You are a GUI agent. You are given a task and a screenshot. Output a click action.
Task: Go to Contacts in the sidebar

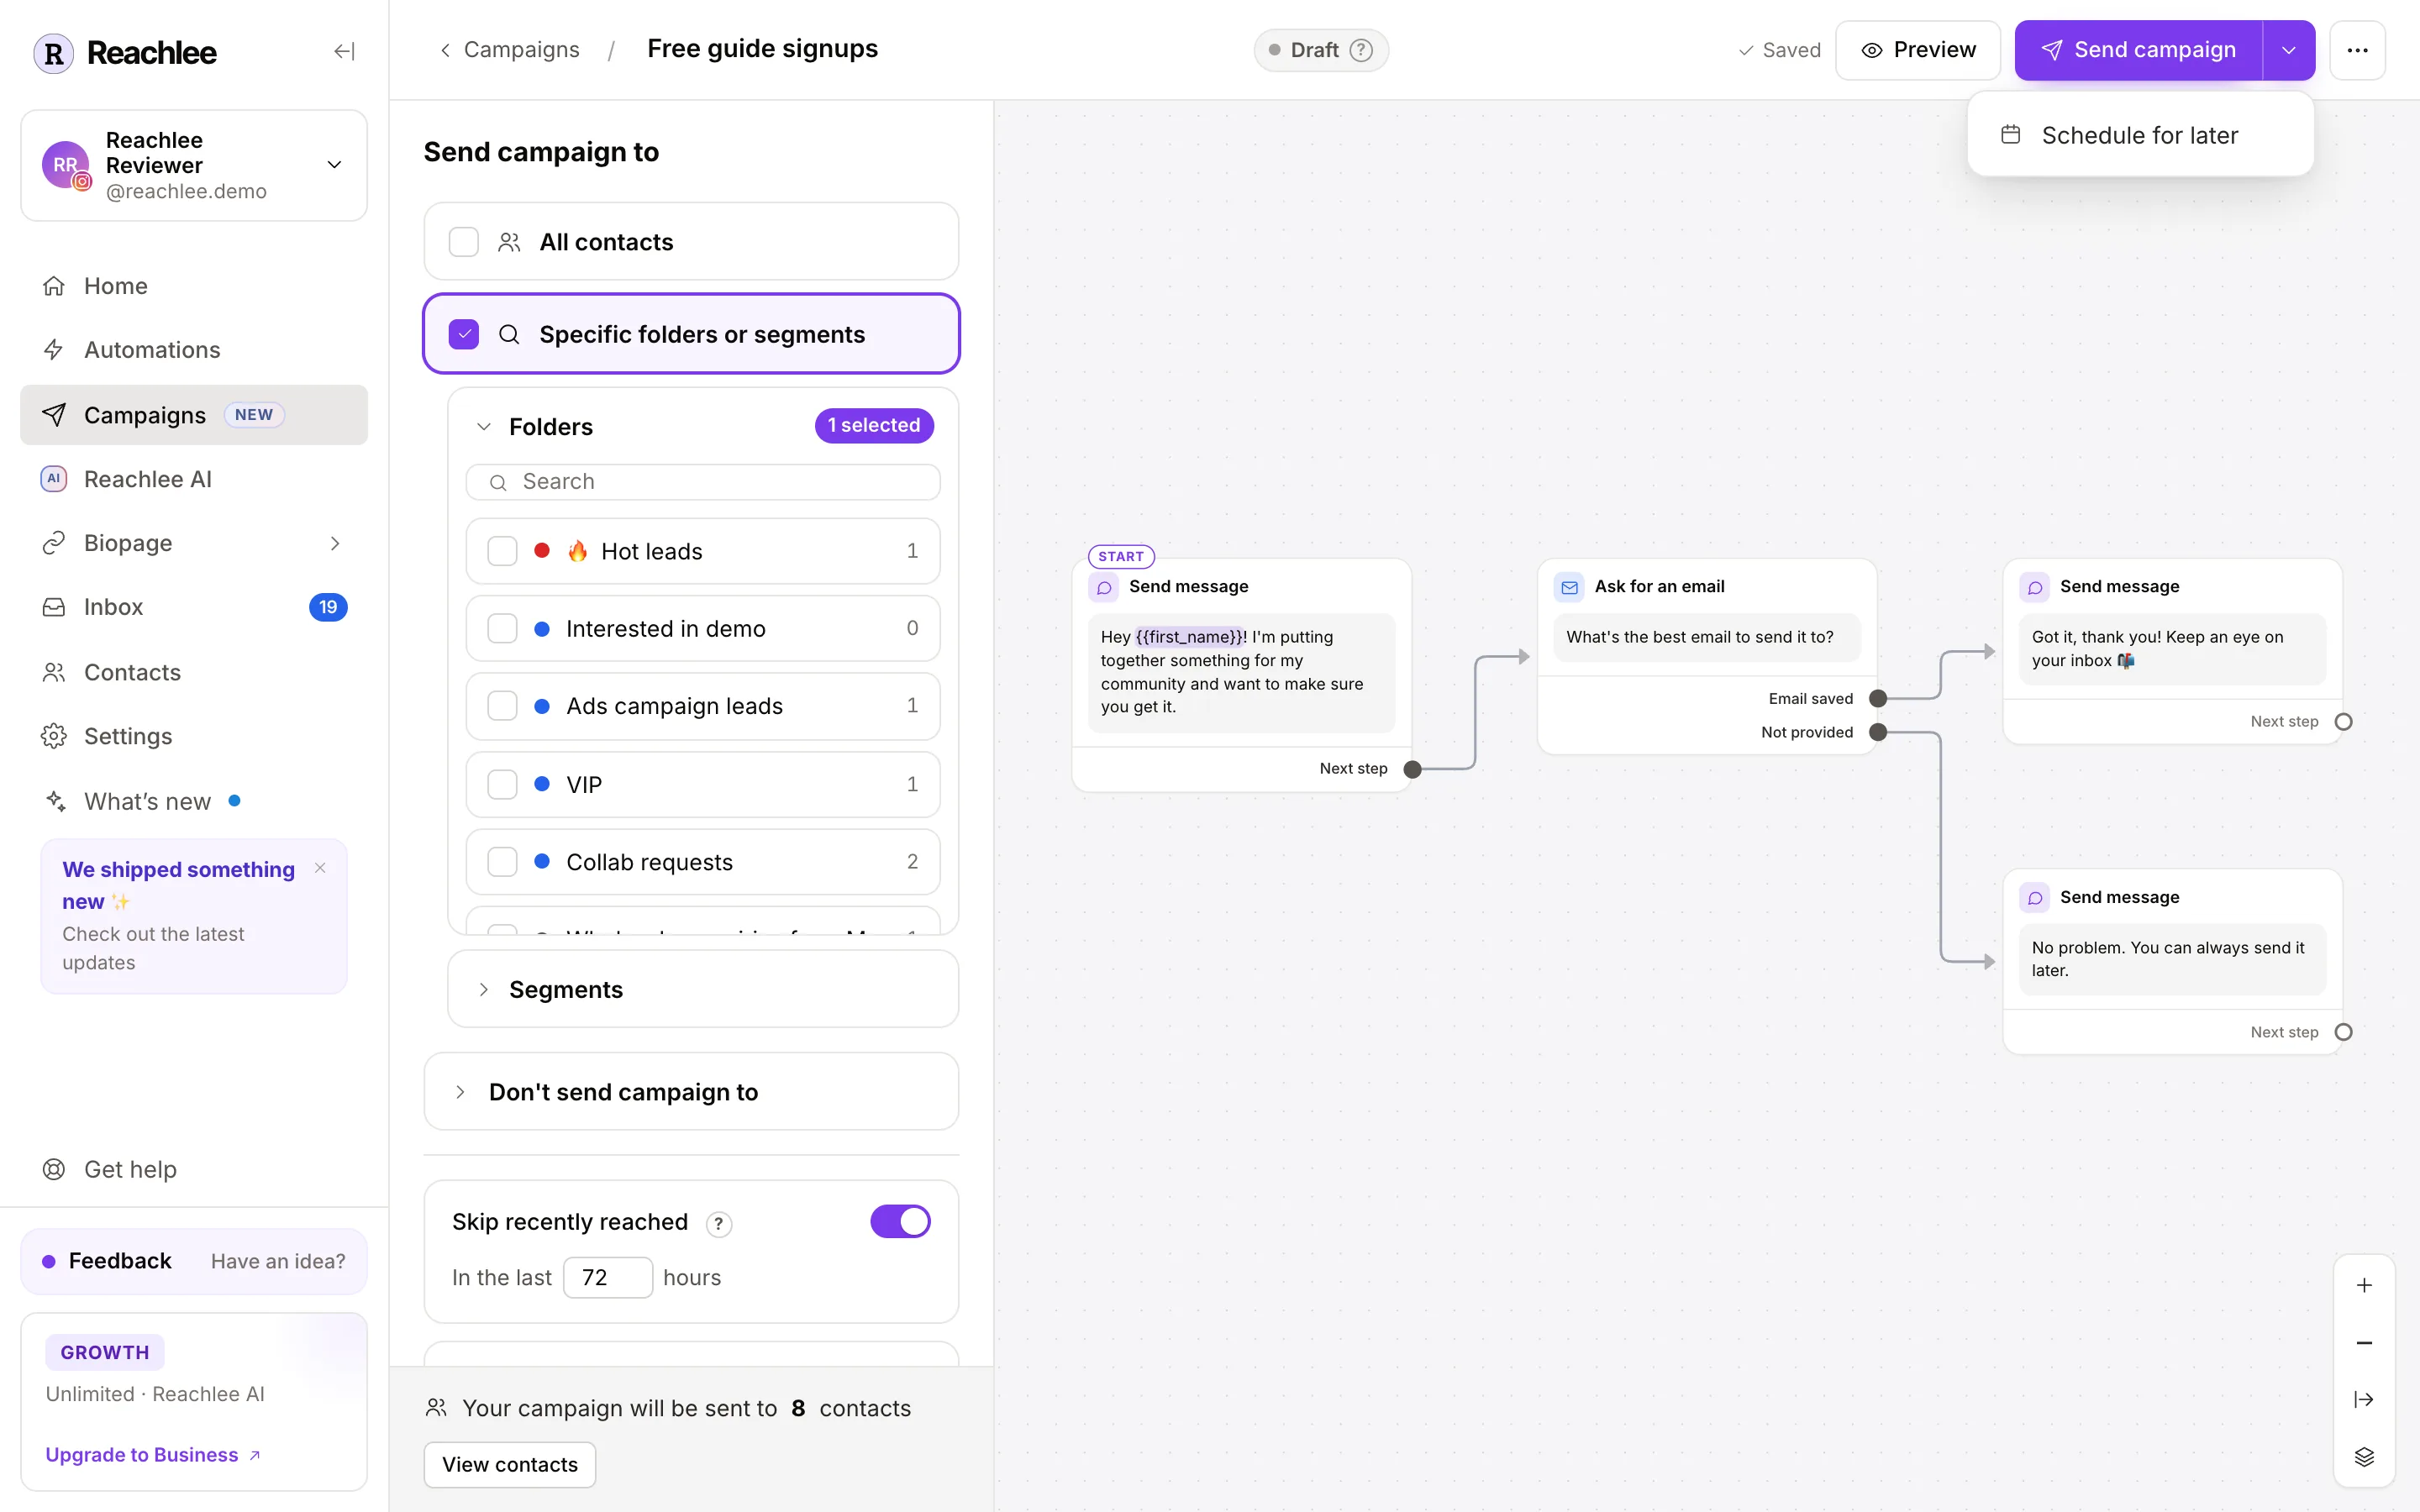(x=194, y=672)
